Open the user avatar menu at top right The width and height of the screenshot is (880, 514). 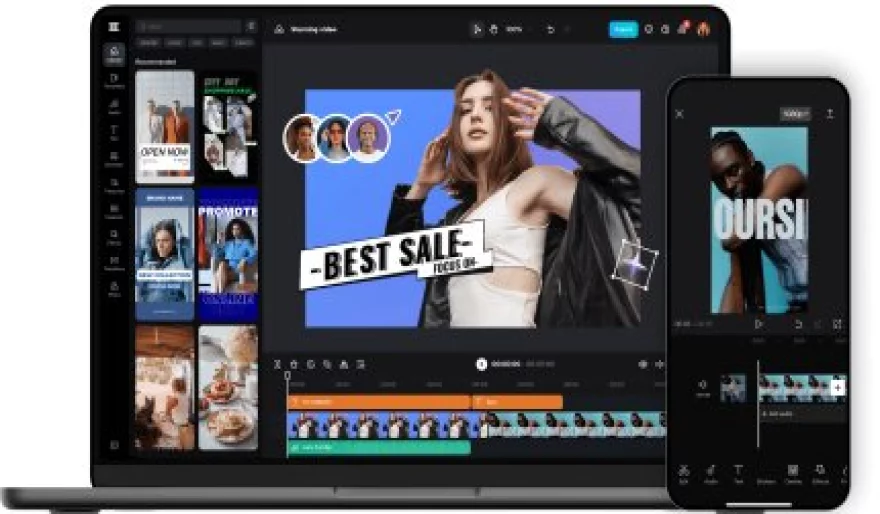click(704, 29)
